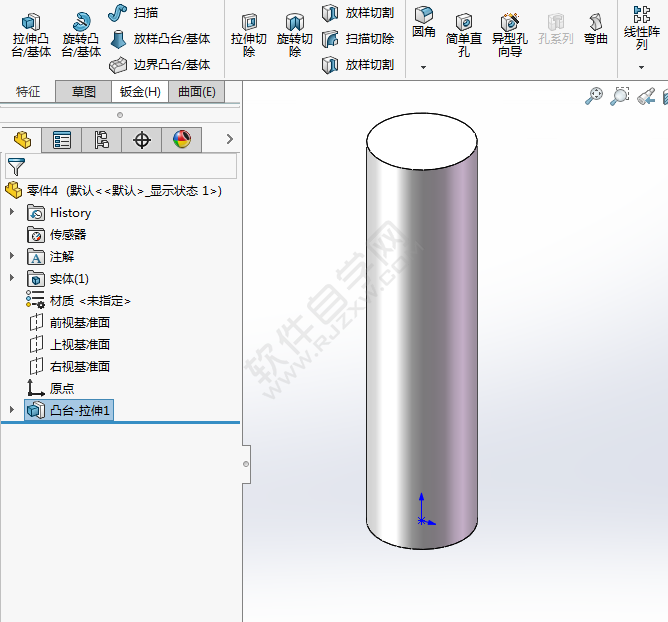Choose the 扫描 sweep tool
The image size is (668, 622).
133,13
